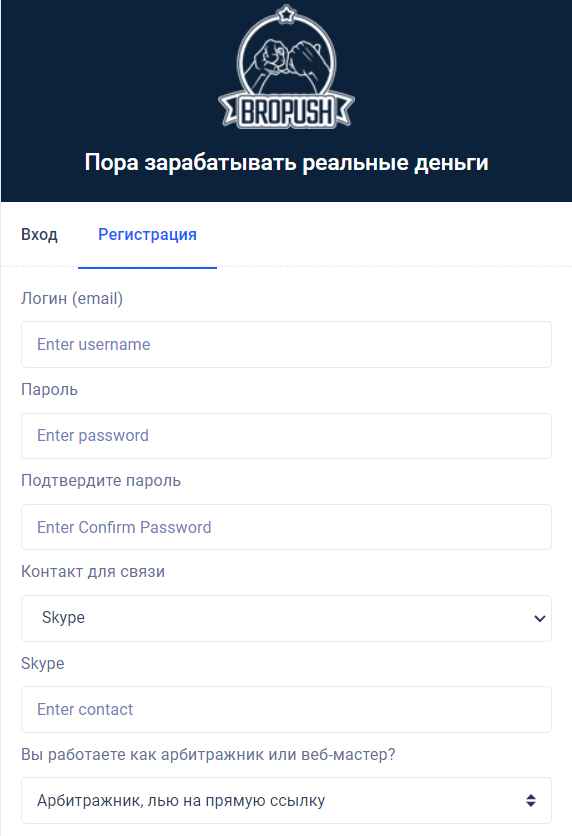Viewport: 572px width, 836px height.
Task: Click the BROPUSH ribbon banner in logo
Action: [286, 111]
